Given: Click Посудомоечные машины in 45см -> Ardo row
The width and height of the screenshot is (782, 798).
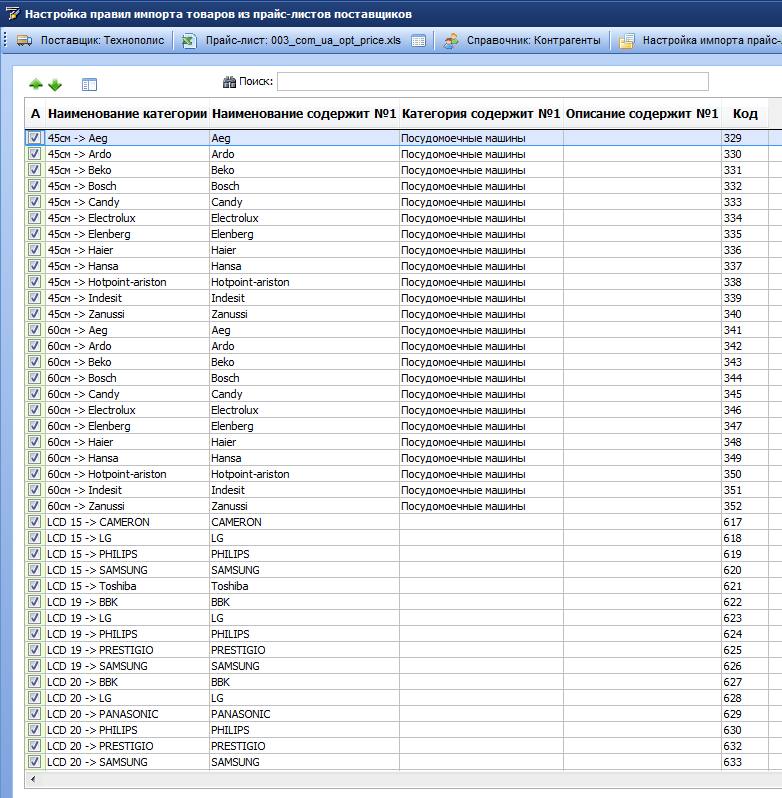Looking at the screenshot, I should (x=481, y=154).
